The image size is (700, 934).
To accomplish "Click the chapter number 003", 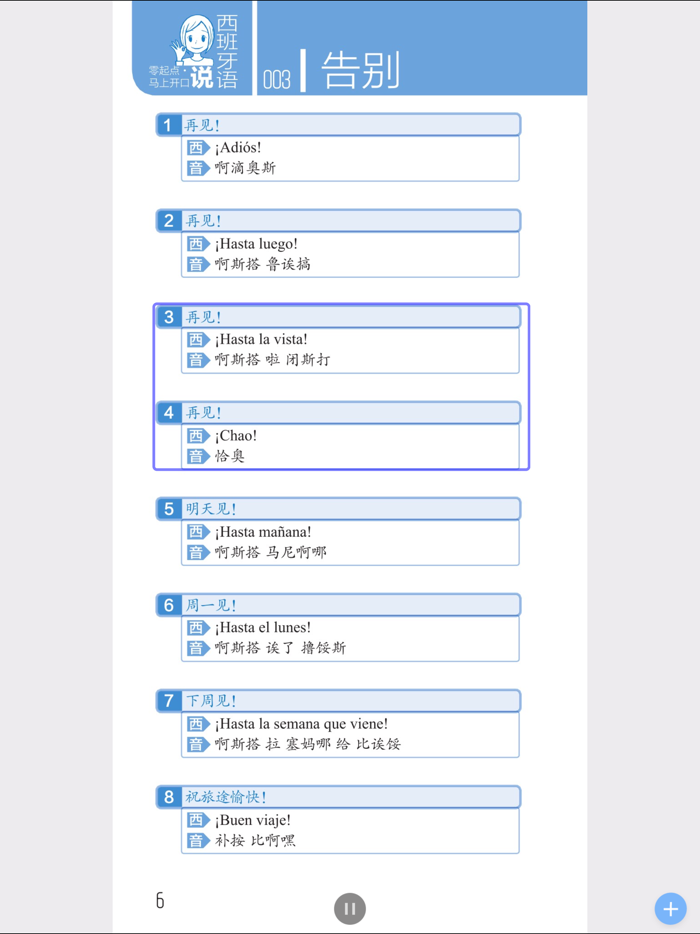I will pyautogui.click(x=277, y=79).
